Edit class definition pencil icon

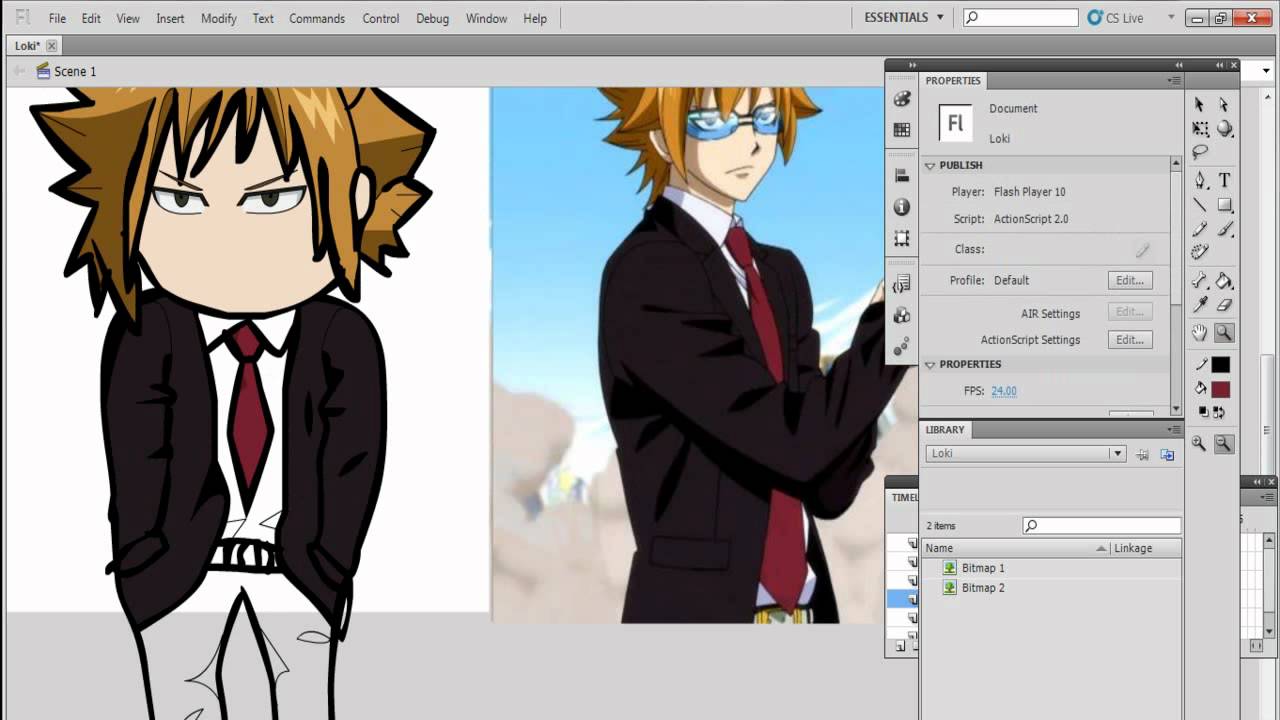pos(1142,250)
